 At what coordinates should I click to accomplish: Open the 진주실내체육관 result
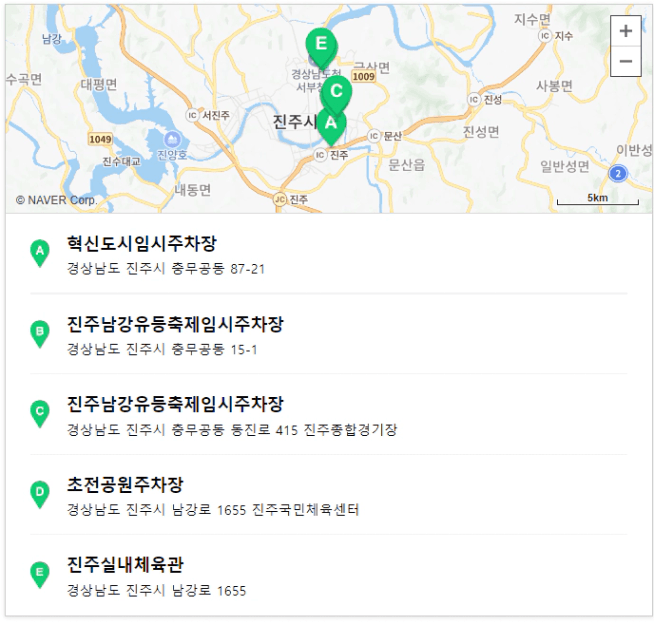pos(125,564)
